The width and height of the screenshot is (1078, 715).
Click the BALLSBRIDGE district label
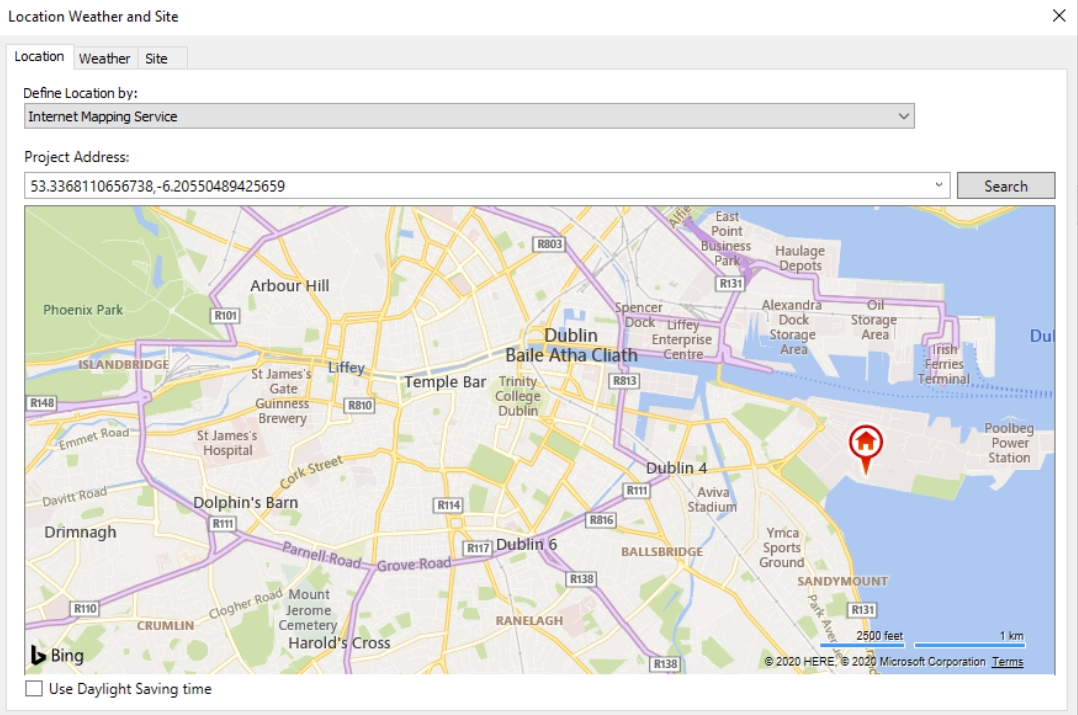[x=662, y=552]
